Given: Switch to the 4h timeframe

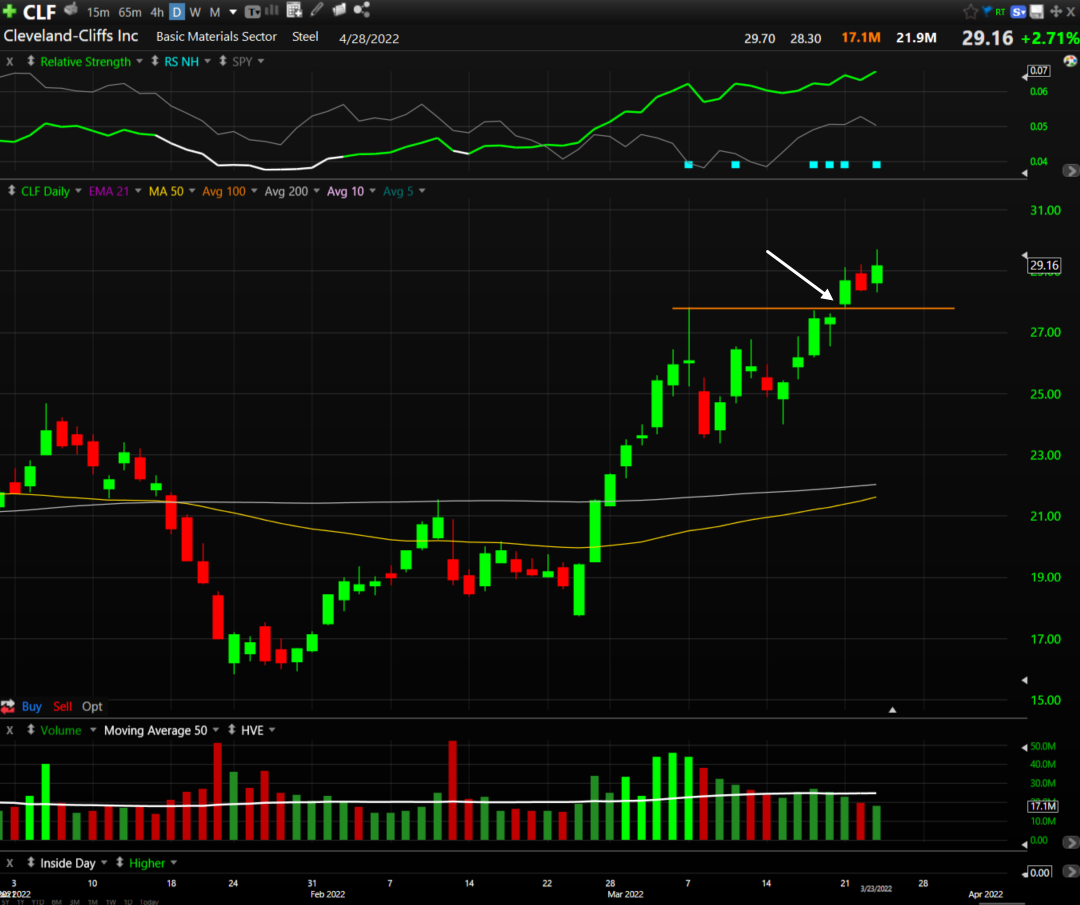Looking at the screenshot, I should 157,12.
